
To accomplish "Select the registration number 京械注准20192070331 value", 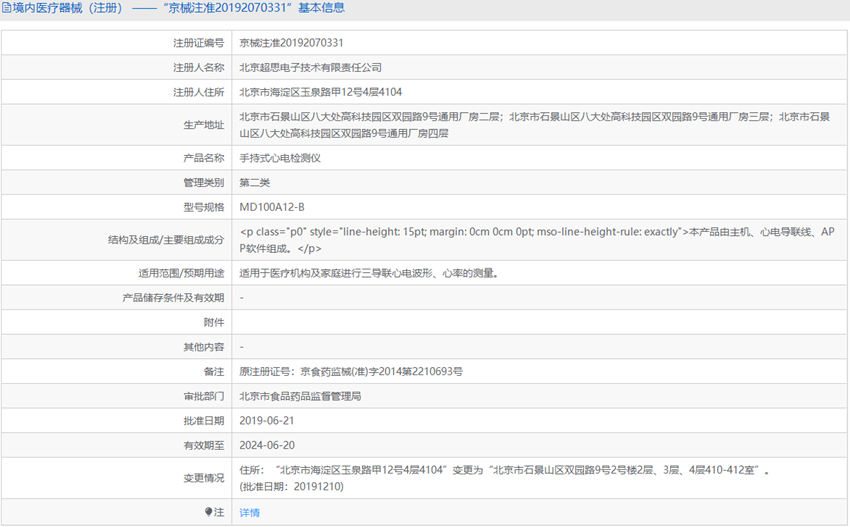I will (291, 43).
